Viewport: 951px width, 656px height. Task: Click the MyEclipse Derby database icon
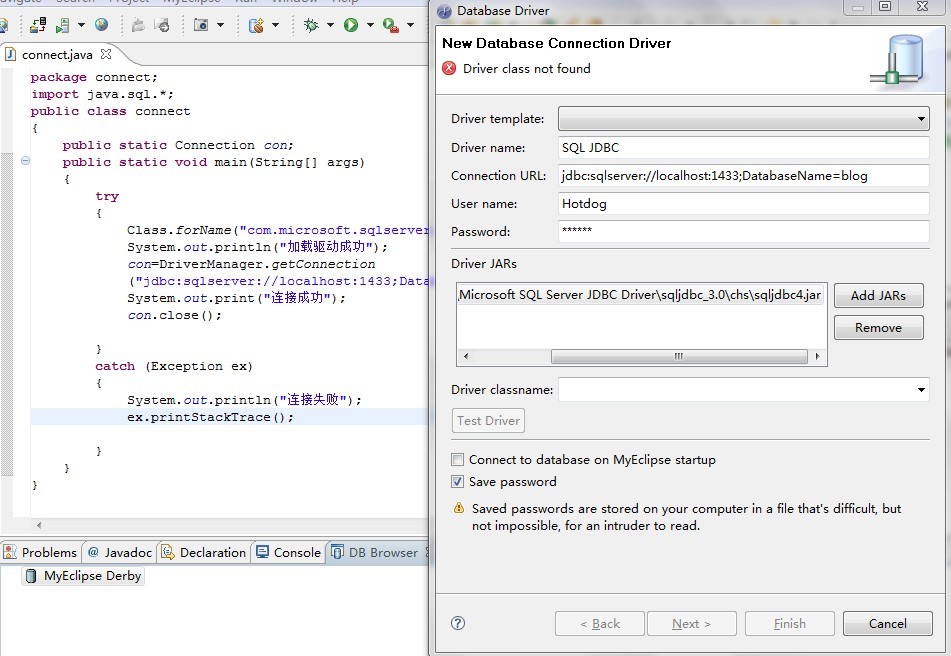pos(31,575)
